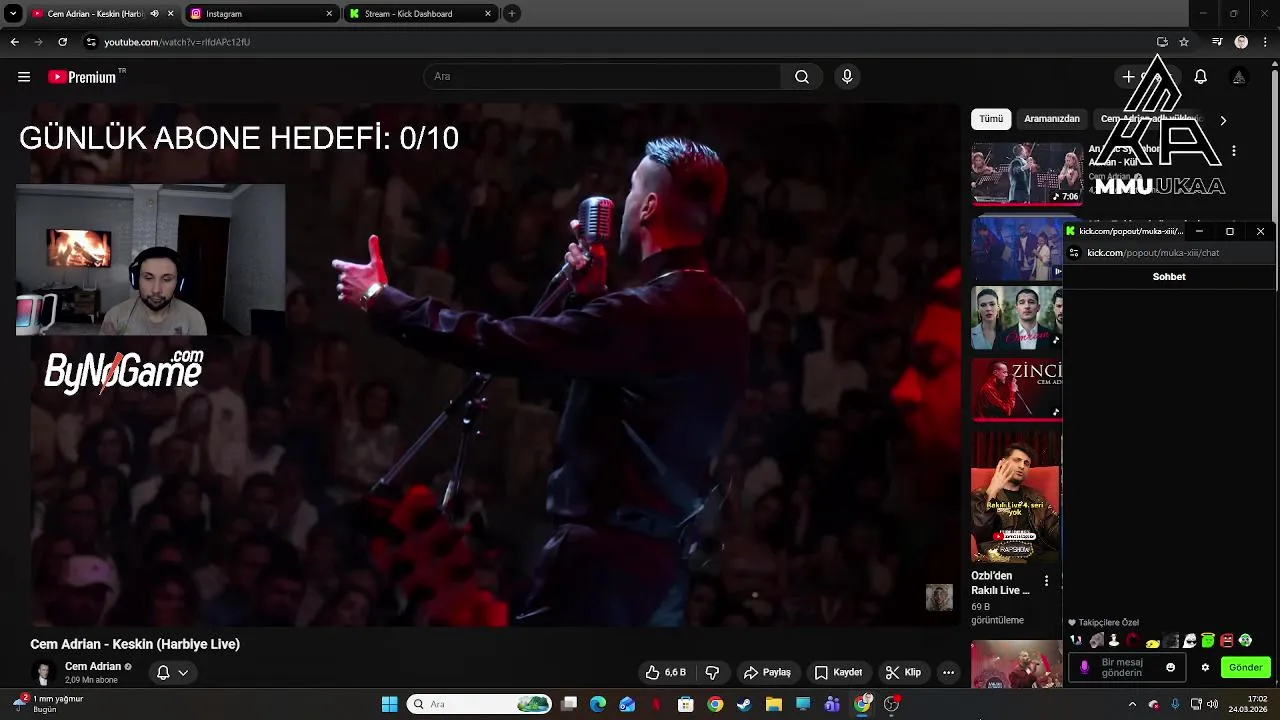Reload the YouTube page
This screenshot has width=1280, height=720.
pyautogui.click(x=62, y=42)
